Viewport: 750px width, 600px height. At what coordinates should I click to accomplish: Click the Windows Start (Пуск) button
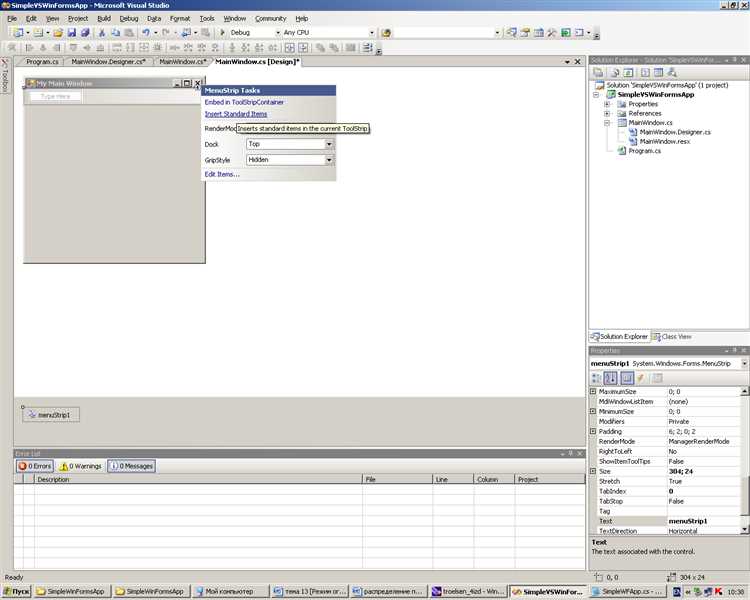click(x=16, y=591)
